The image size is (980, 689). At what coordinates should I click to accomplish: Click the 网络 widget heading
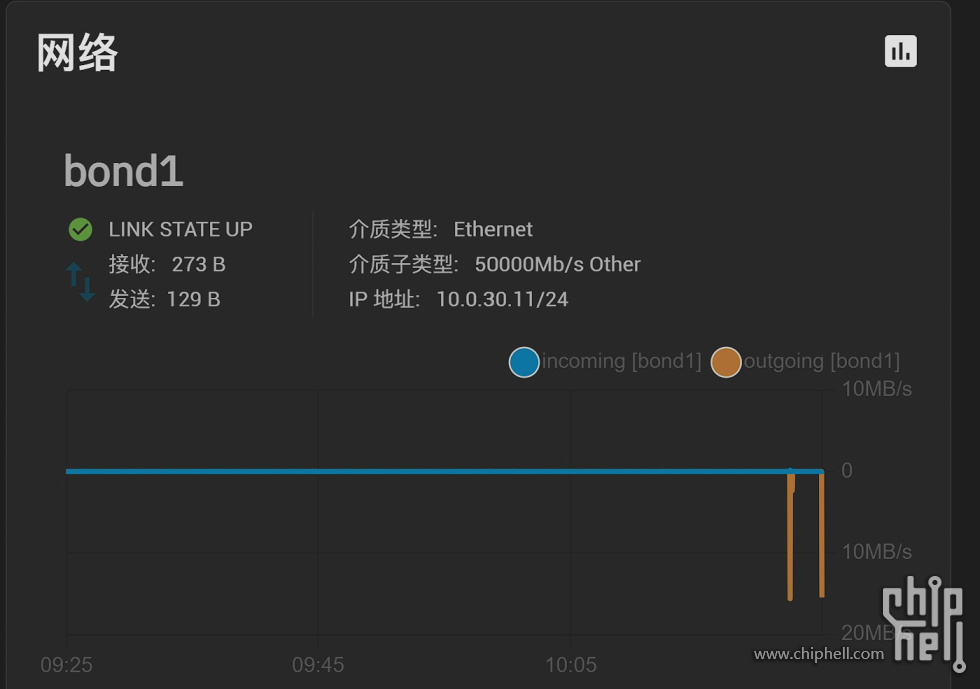pyautogui.click(x=77, y=52)
